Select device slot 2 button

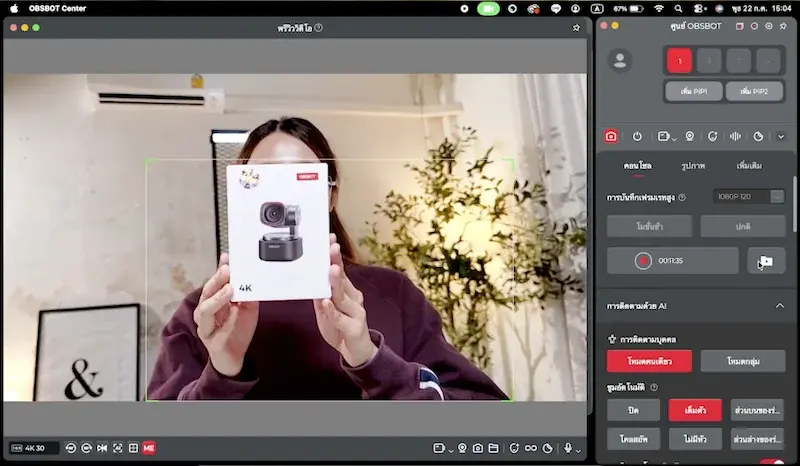[x=709, y=61]
